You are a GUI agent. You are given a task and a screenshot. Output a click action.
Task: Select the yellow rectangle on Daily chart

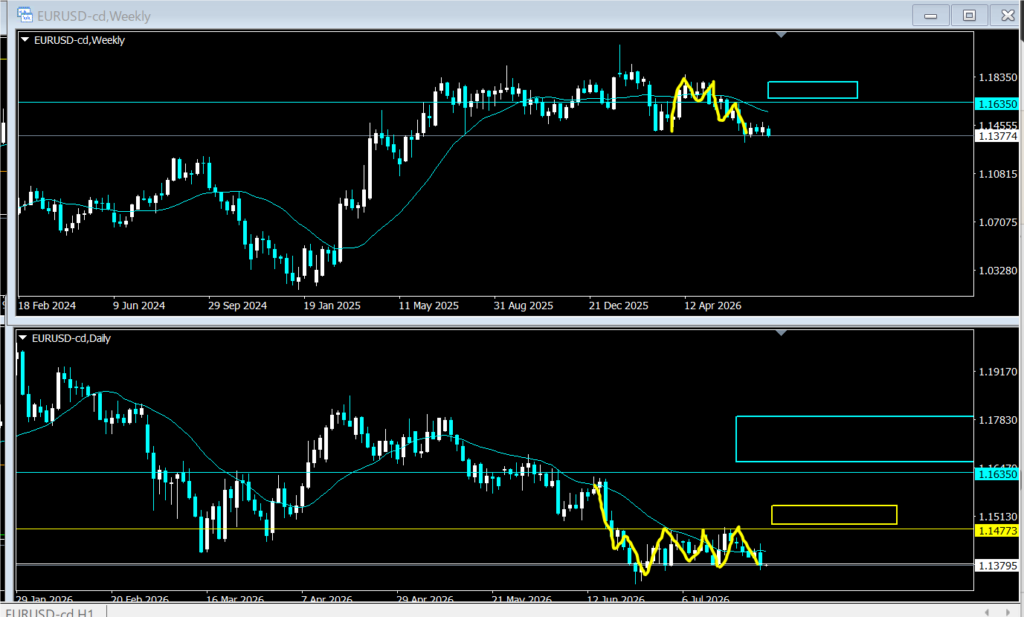834,514
